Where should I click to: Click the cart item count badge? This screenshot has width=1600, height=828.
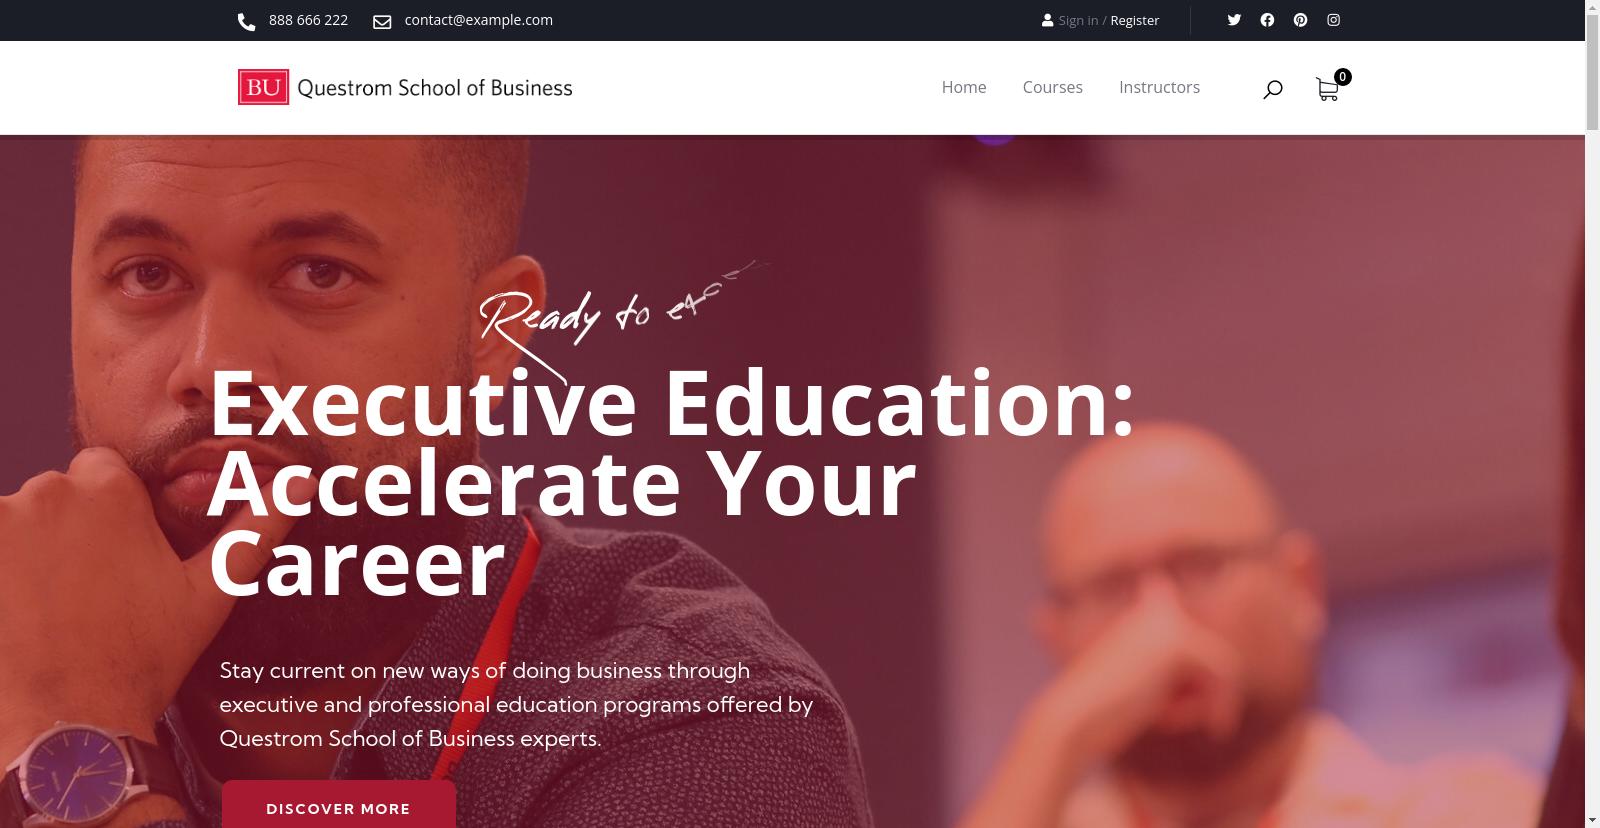[x=1343, y=77]
